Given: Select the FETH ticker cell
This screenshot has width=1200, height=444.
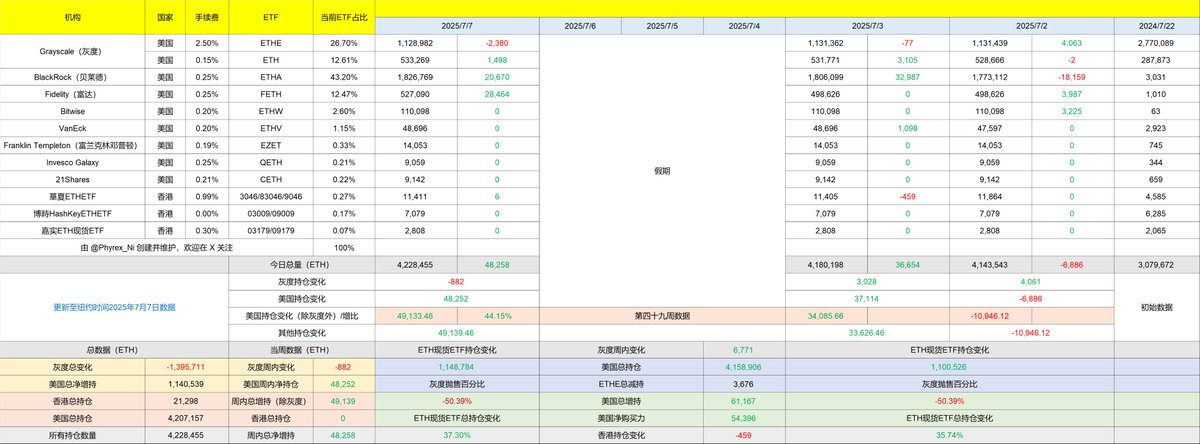Looking at the screenshot, I should 270,93.
